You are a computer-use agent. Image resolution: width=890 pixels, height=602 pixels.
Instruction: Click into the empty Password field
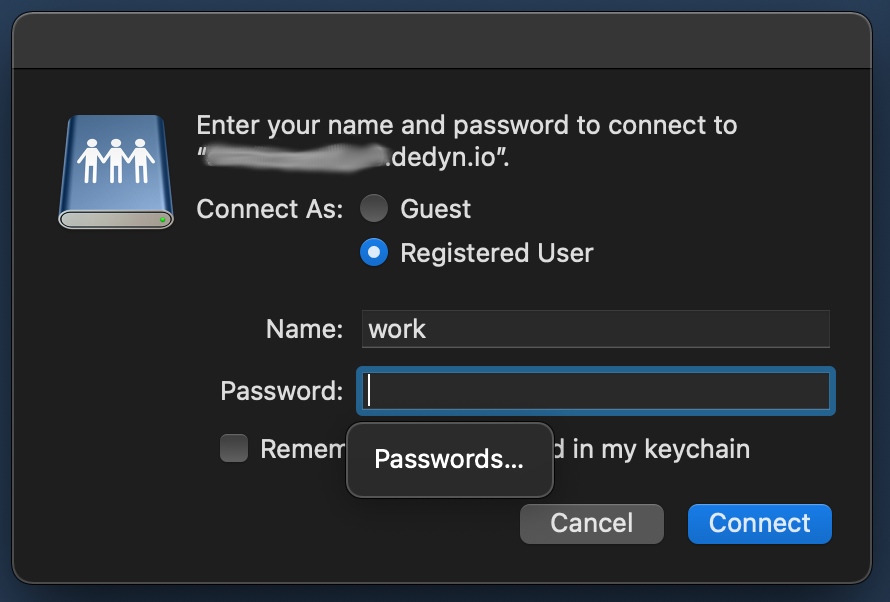coord(595,391)
